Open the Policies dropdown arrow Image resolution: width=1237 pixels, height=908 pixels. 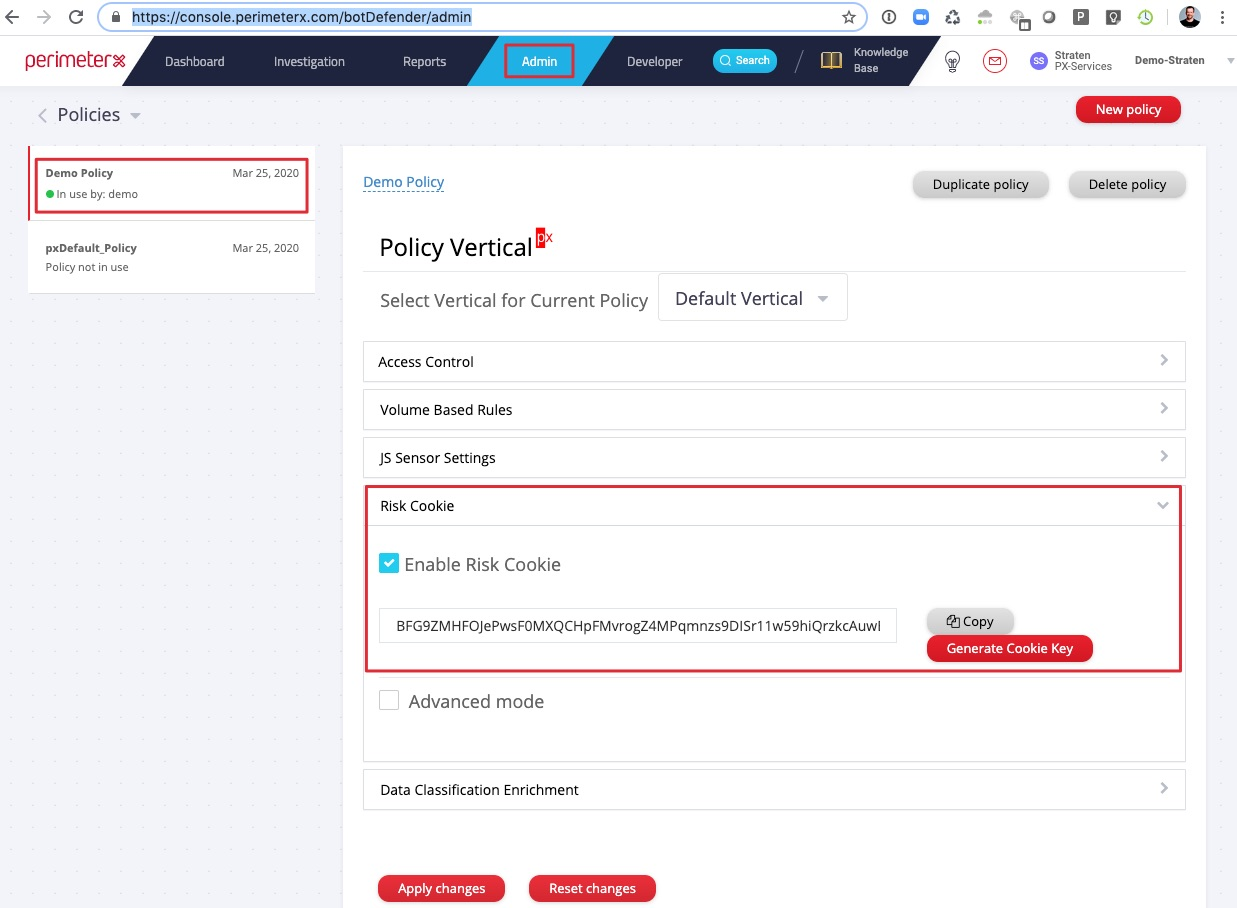[135, 116]
